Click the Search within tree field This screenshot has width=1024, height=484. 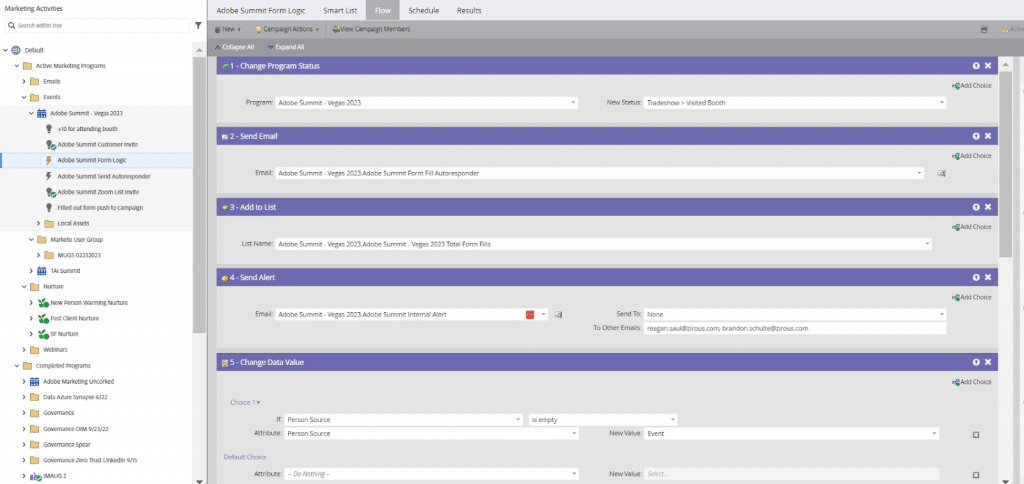(x=97, y=25)
